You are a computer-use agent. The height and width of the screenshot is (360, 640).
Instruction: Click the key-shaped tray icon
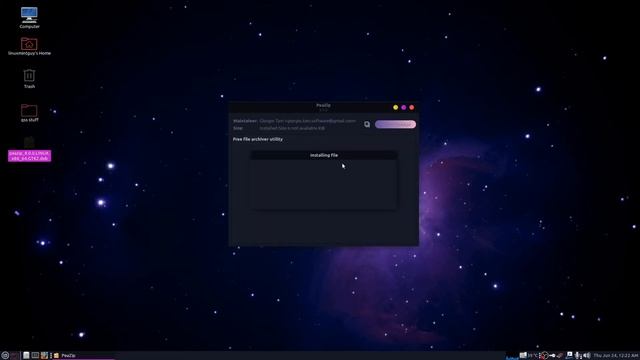552,356
